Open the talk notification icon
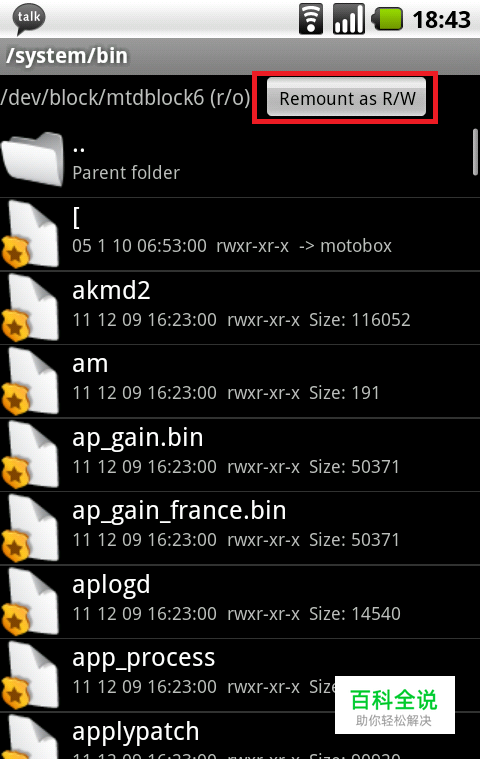 pyautogui.click(x=29, y=19)
